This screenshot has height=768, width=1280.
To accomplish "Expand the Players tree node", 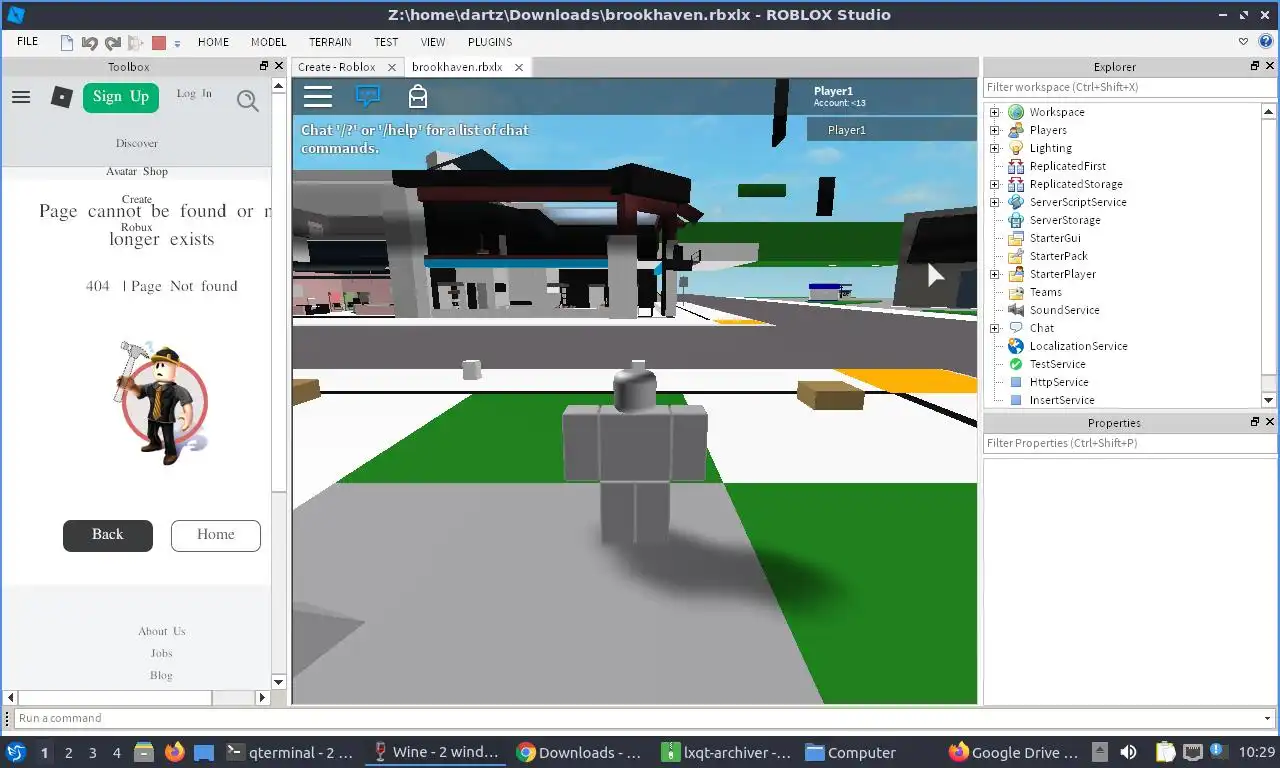I will click(995, 130).
